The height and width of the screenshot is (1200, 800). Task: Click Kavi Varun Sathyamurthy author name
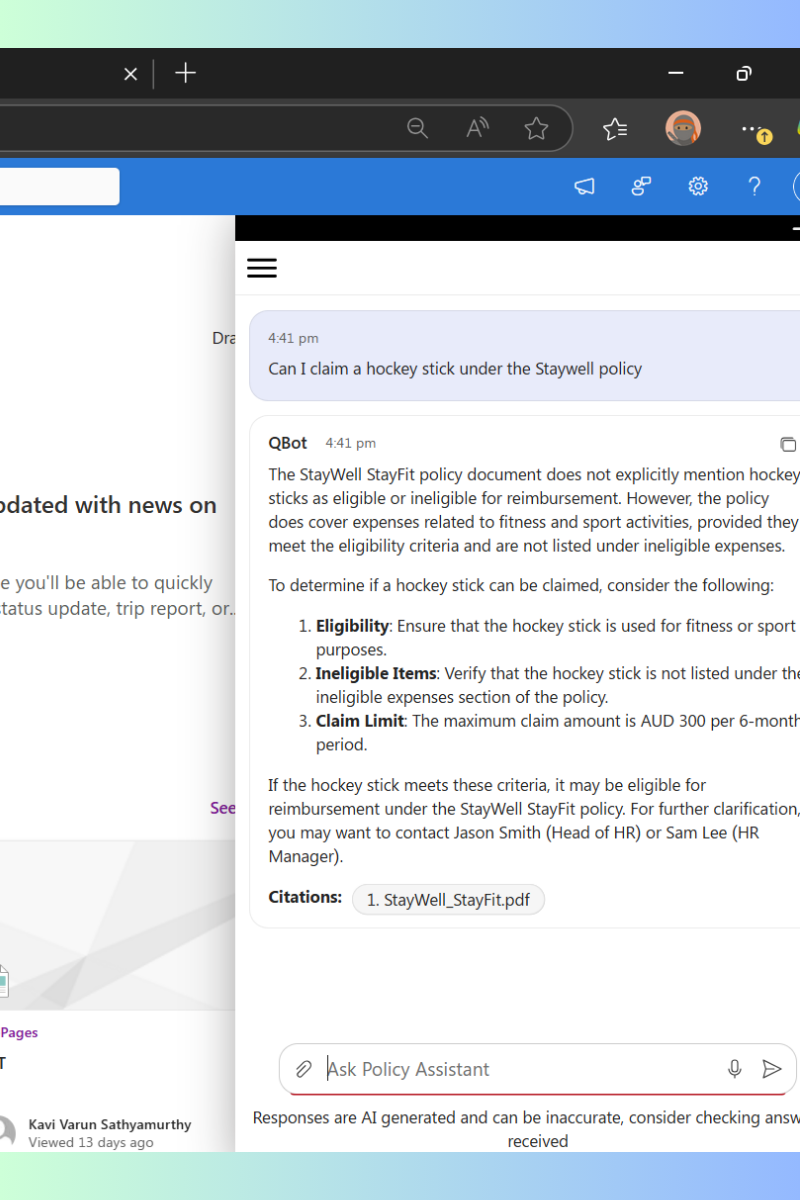click(x=110, y=1125)
